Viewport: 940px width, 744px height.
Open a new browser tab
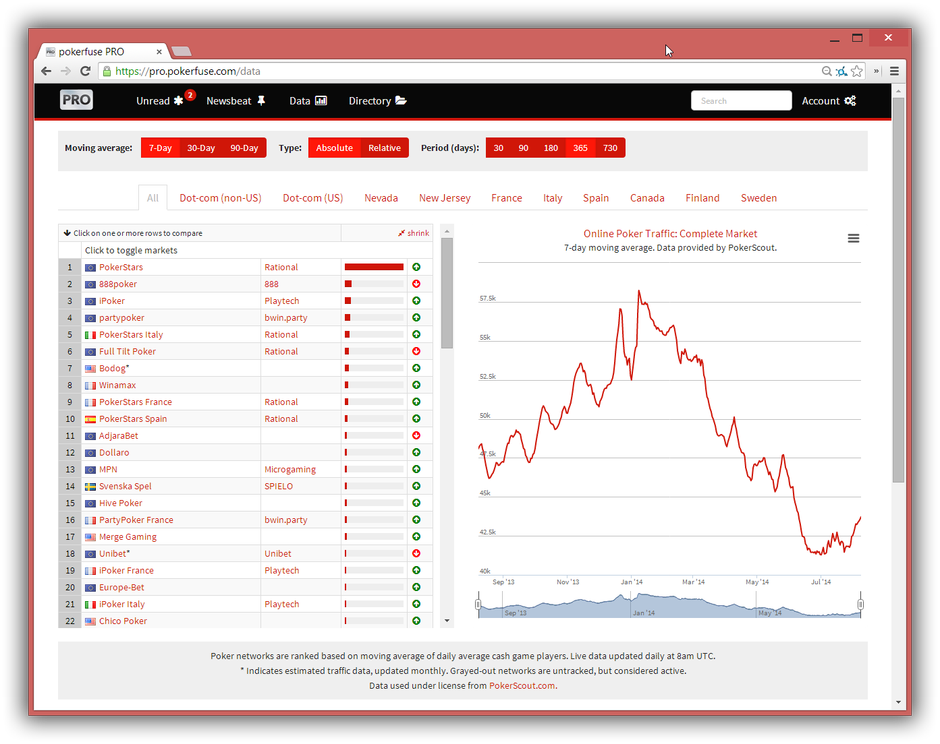point(181,52)
